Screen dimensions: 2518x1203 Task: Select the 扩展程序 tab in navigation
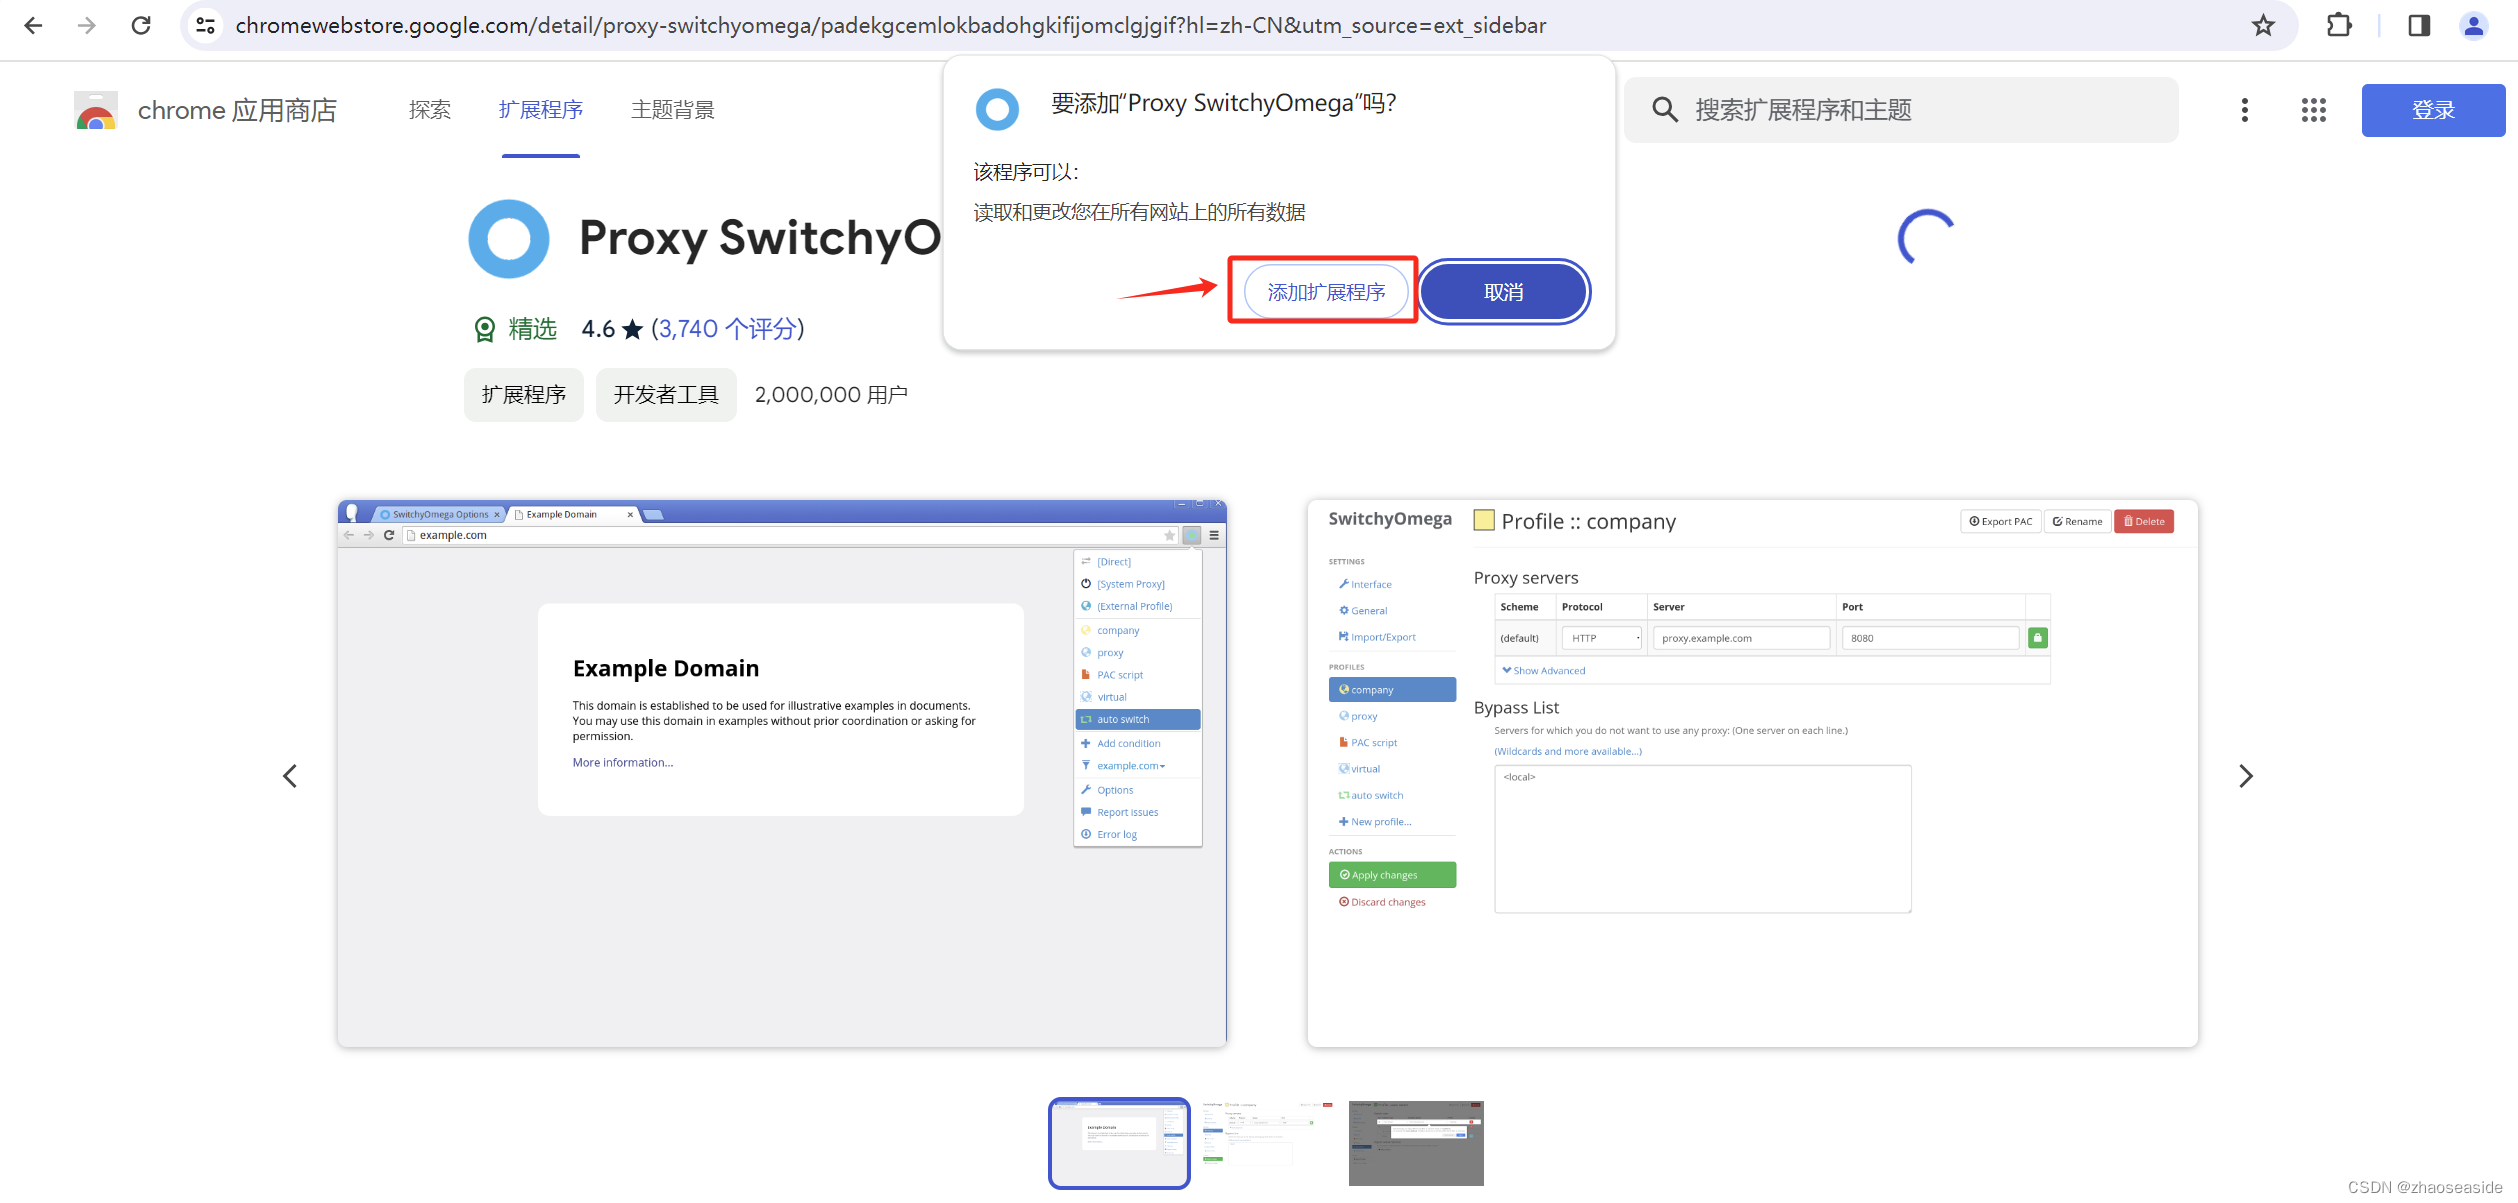coord(540,109)
